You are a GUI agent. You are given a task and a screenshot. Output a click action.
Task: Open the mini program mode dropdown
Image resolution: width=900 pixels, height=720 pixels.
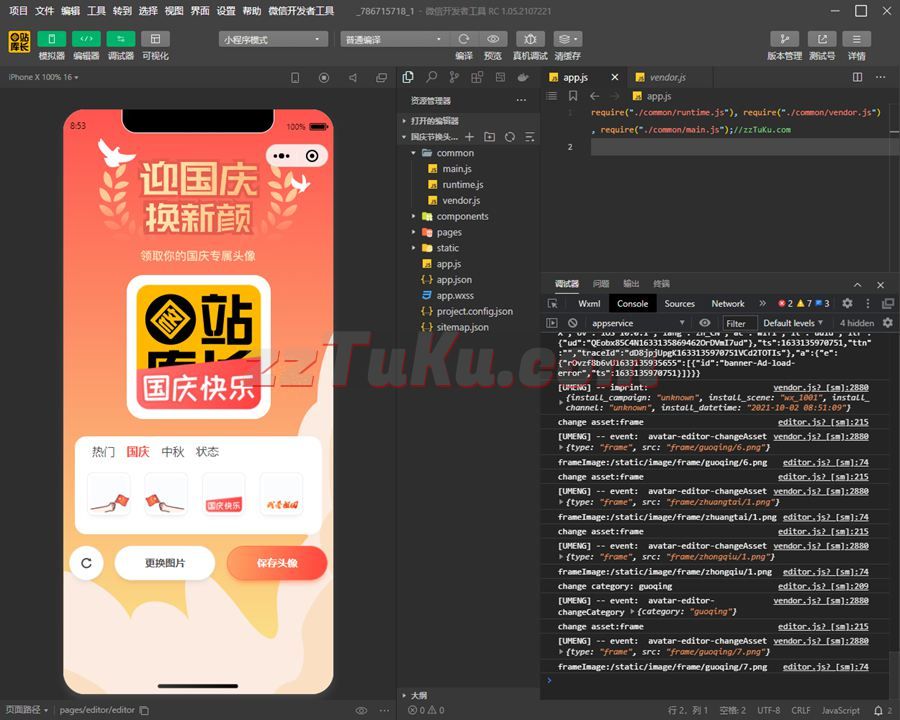pos(273,39)
